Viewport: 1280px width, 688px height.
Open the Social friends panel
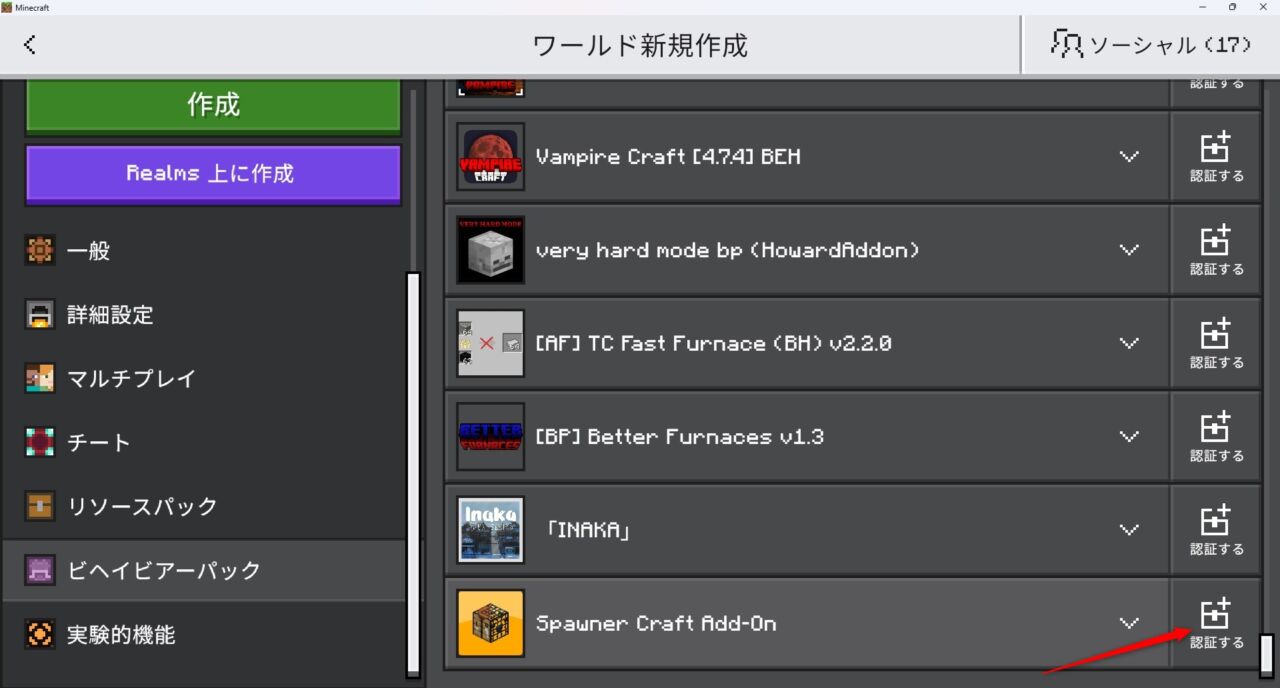point(1150,45)
